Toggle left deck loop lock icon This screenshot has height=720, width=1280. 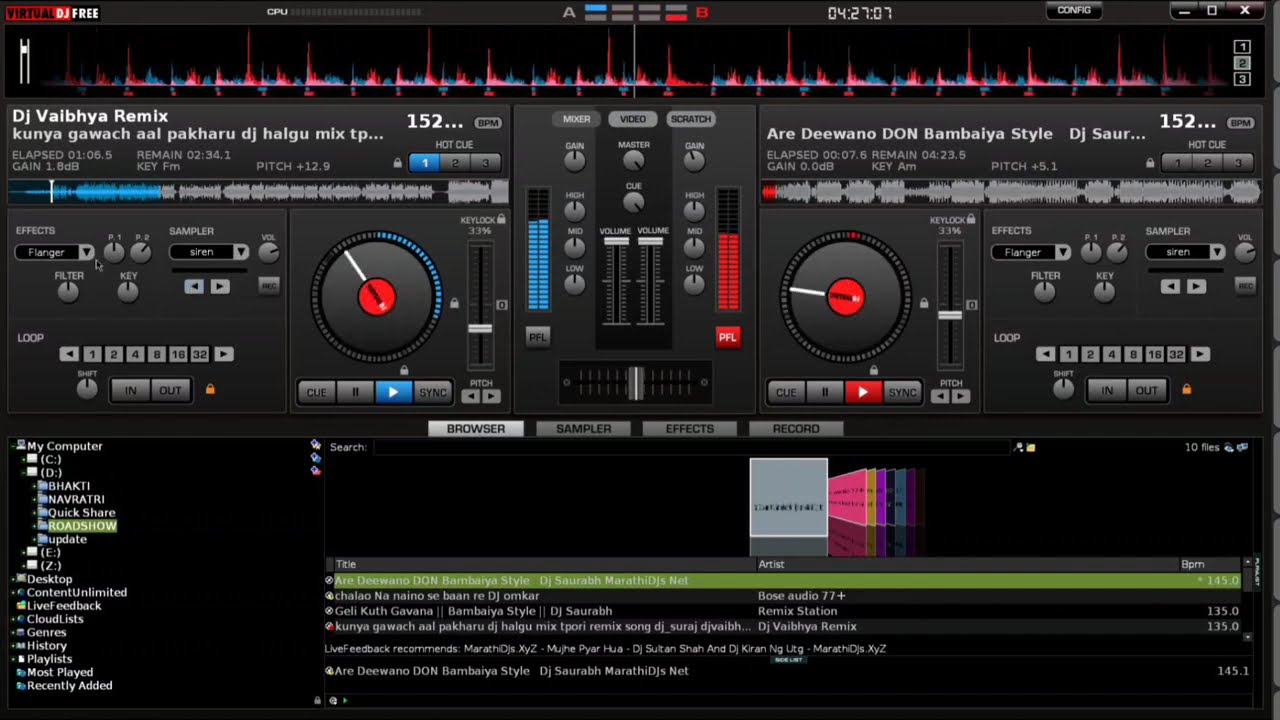(x=210, y=389)
